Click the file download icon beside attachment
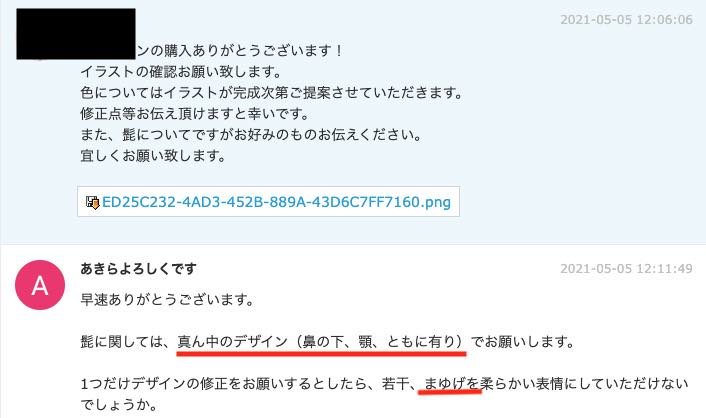Image resolution: width=706 pixels, height=418 pixels. tap(92, 202)
